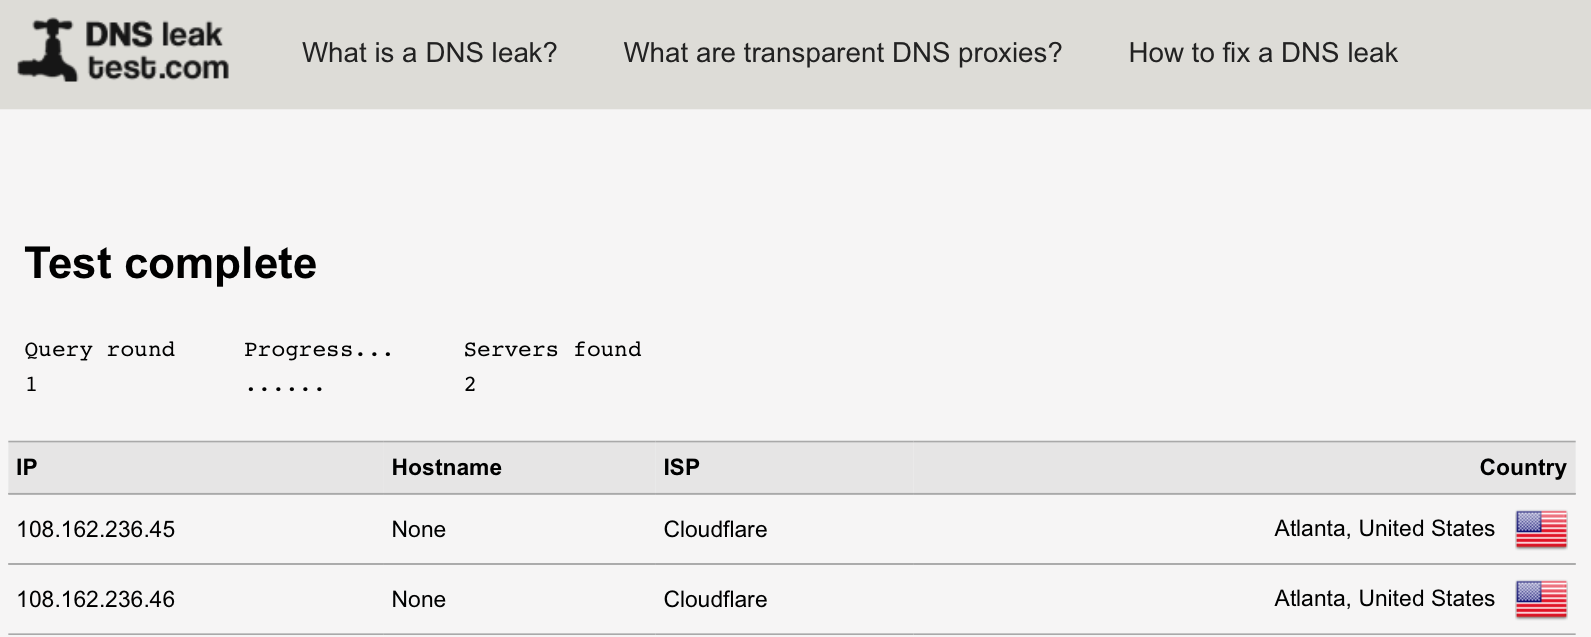Select the IP address 108.162.236.46
The height and width of the screenshot is (637, 1591).
(96, 599)
